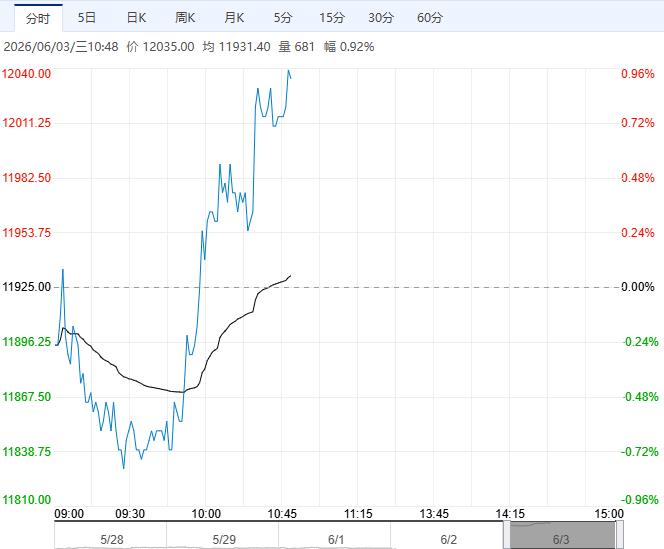
Task: Click the 11982.50 price axis label
Action: [x=26, y=177]
